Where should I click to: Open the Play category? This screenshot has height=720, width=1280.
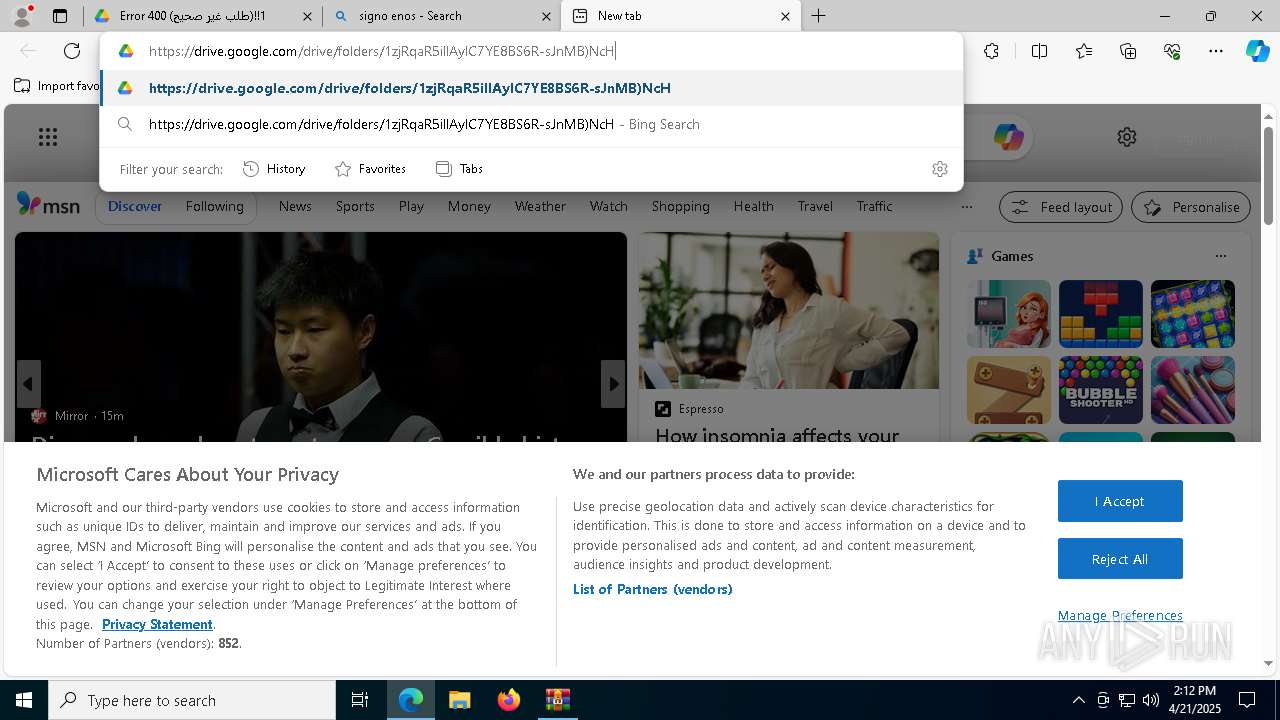(411, 206)
